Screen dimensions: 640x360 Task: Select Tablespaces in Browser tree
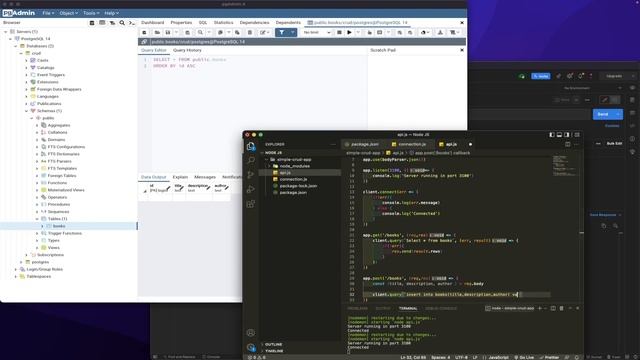38,277
